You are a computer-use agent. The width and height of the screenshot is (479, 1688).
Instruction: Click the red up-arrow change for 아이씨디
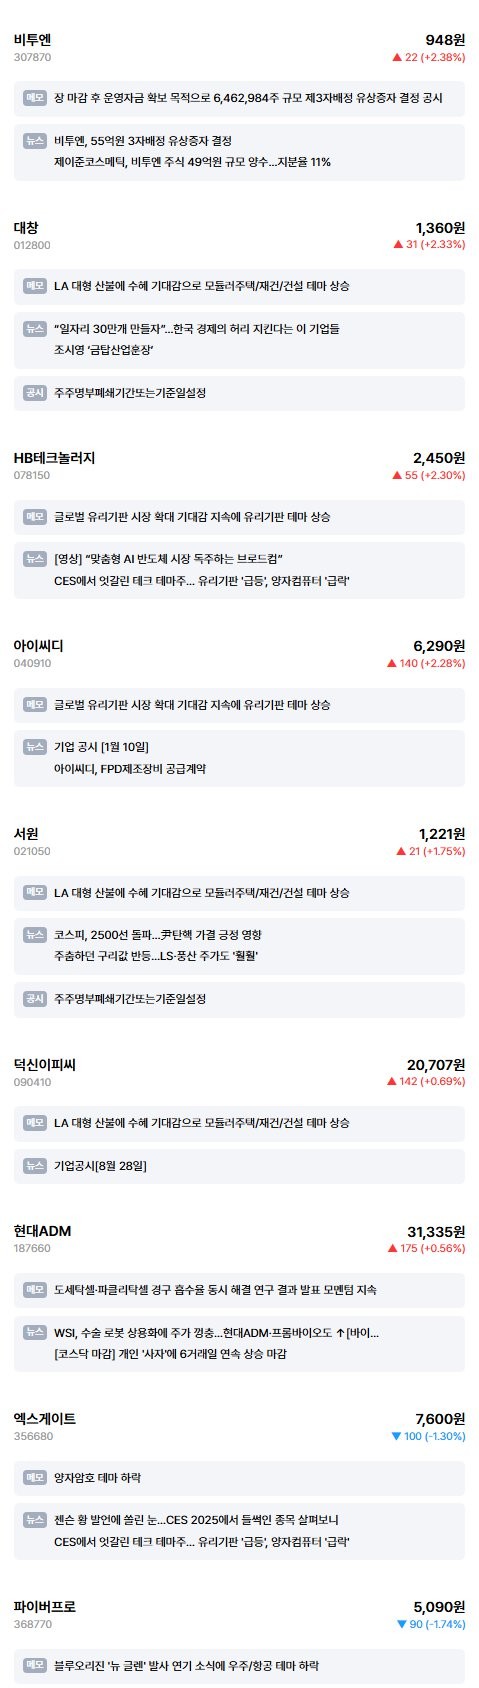click(x=426, y=663)
